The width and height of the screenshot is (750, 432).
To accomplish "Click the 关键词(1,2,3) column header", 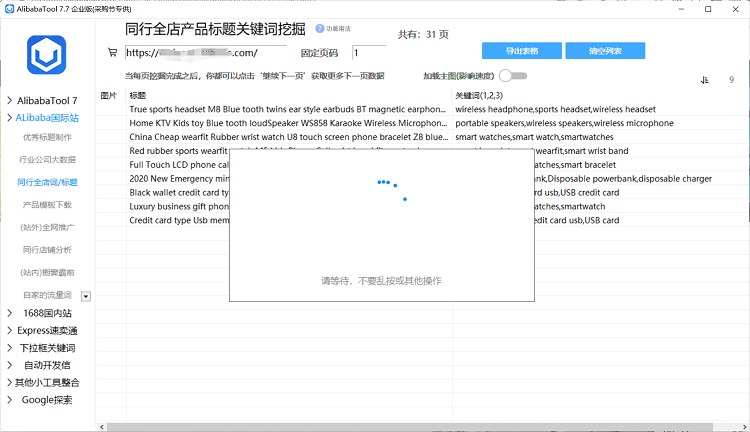I will [479, 95].
